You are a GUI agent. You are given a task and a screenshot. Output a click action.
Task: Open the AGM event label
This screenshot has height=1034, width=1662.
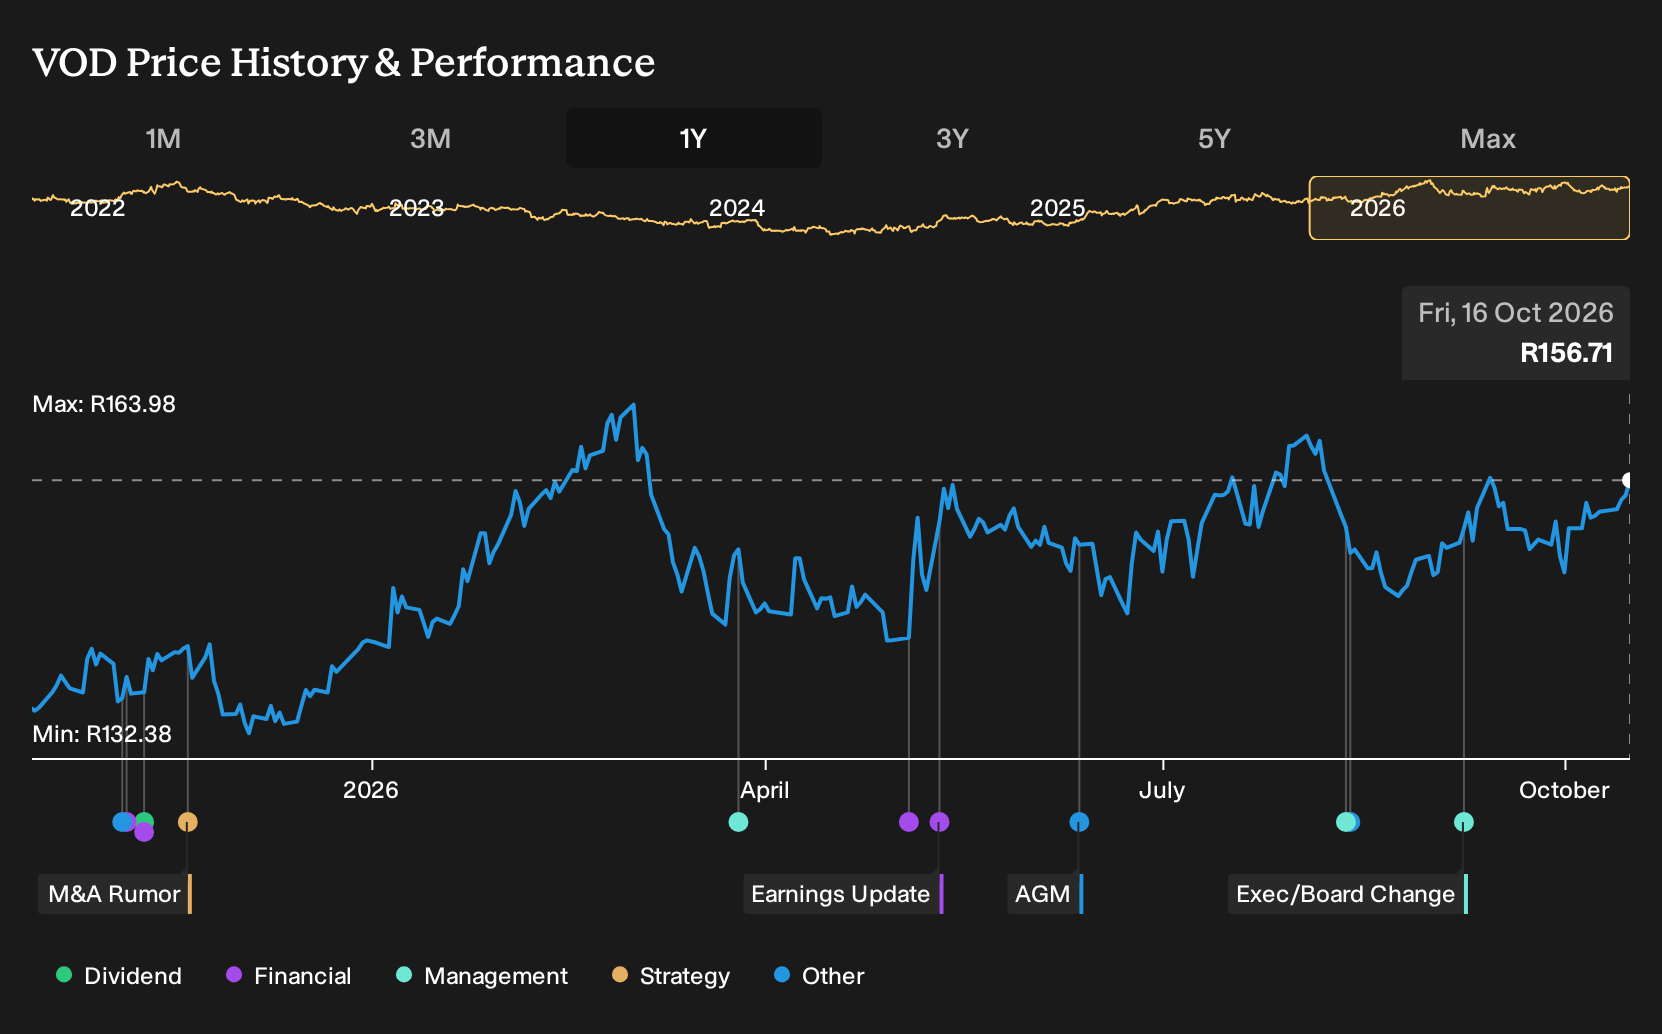click(x=1044, y=894)
